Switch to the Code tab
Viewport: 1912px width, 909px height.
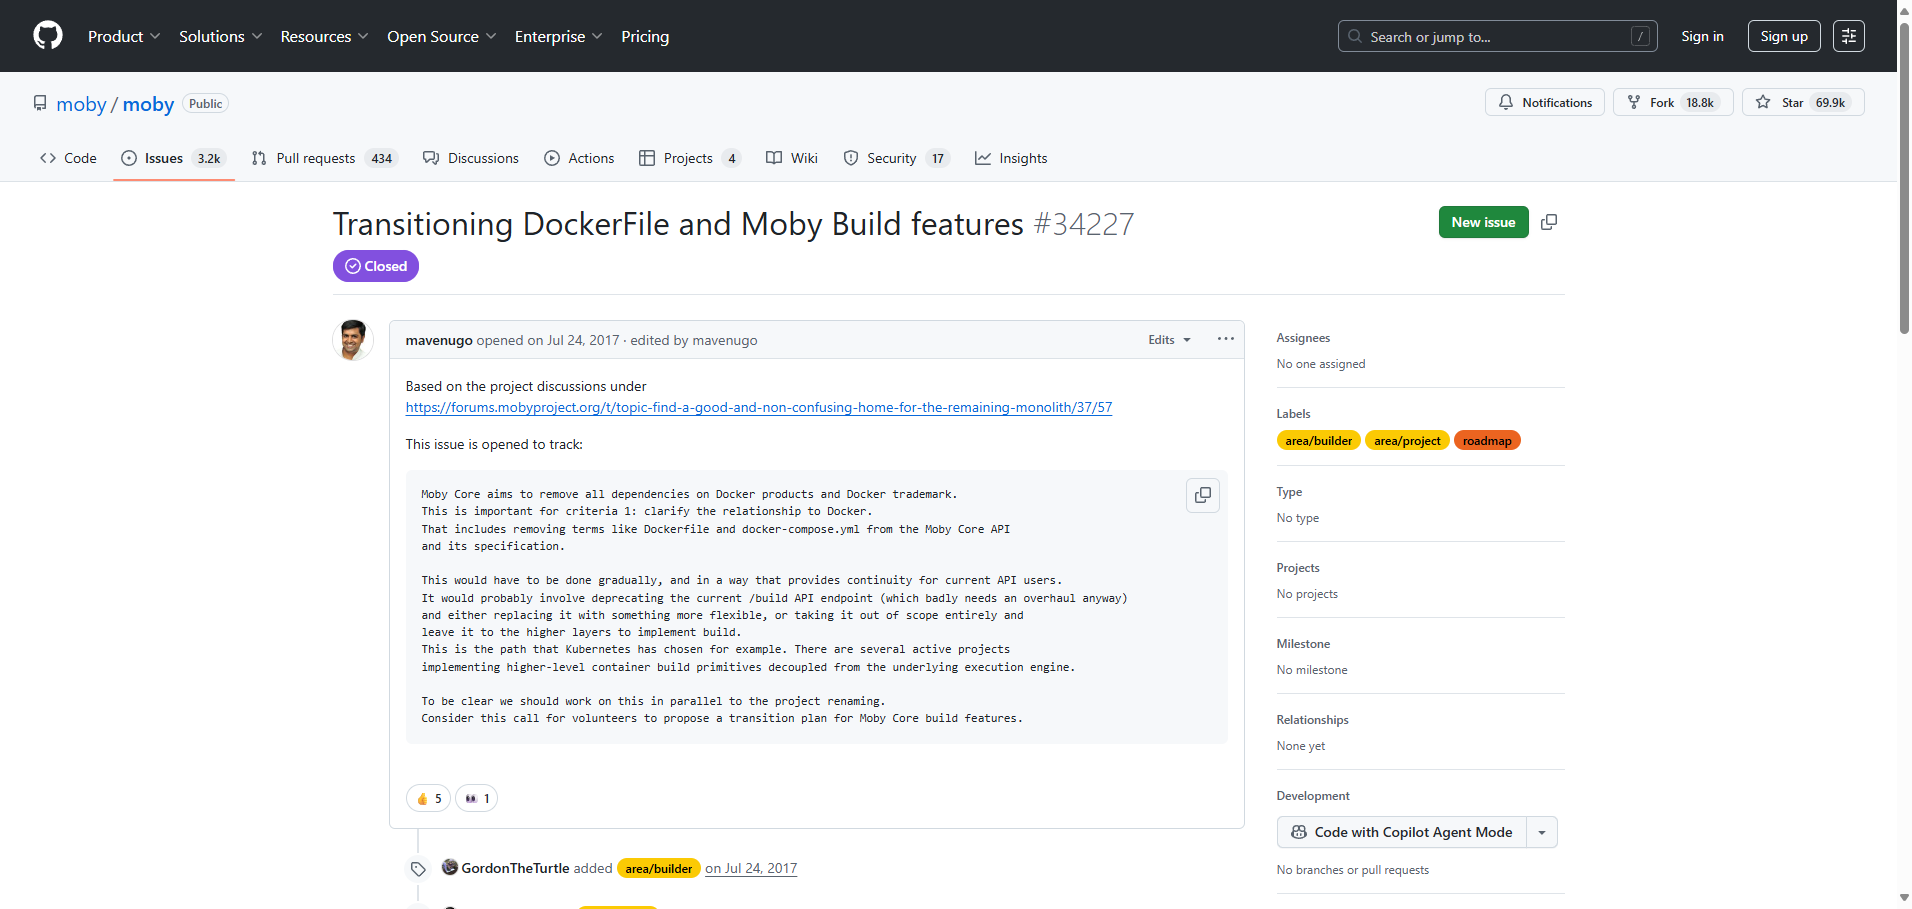pyautogui.click(x=68, y=158)
